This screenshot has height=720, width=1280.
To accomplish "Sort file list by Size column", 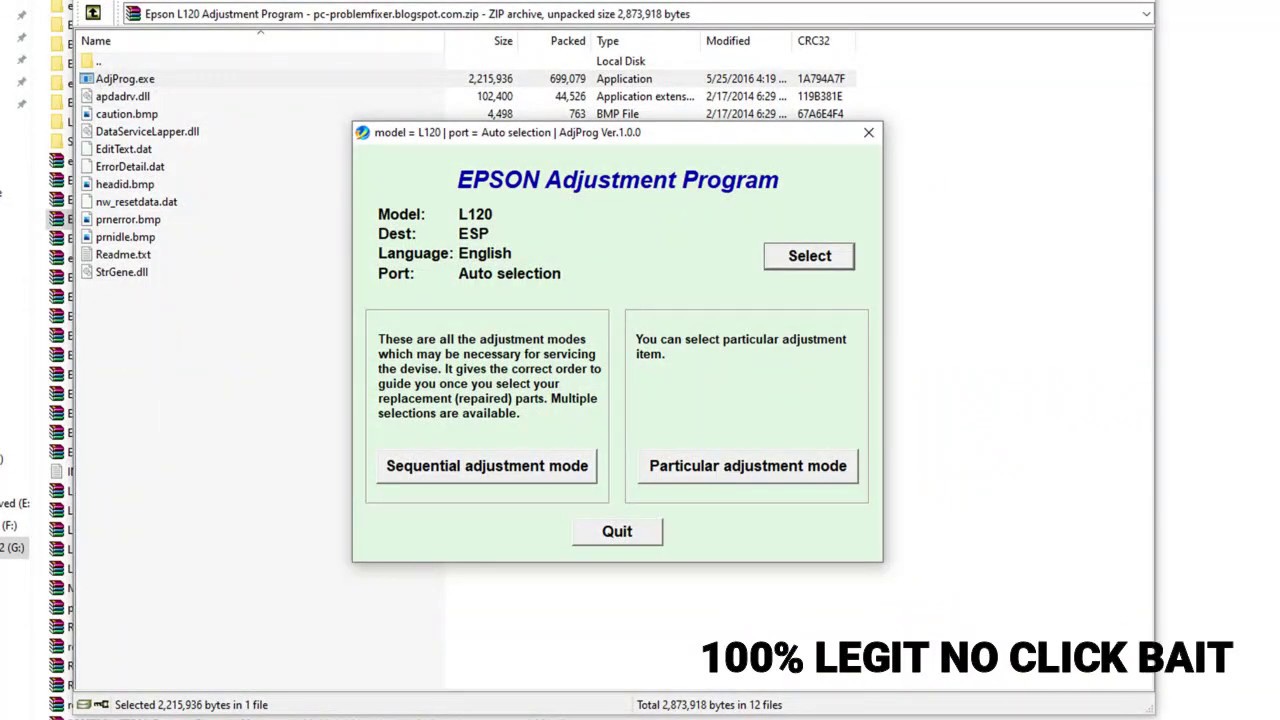I will [503, 41].
